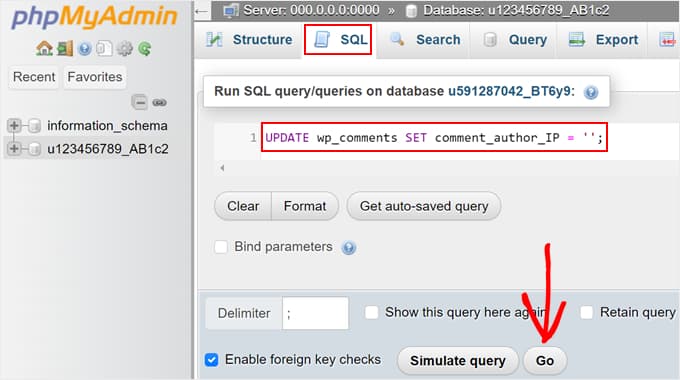Open the SQL documentation page icon
The width and height of the screenshot is (680, 380).
point(104,48)
